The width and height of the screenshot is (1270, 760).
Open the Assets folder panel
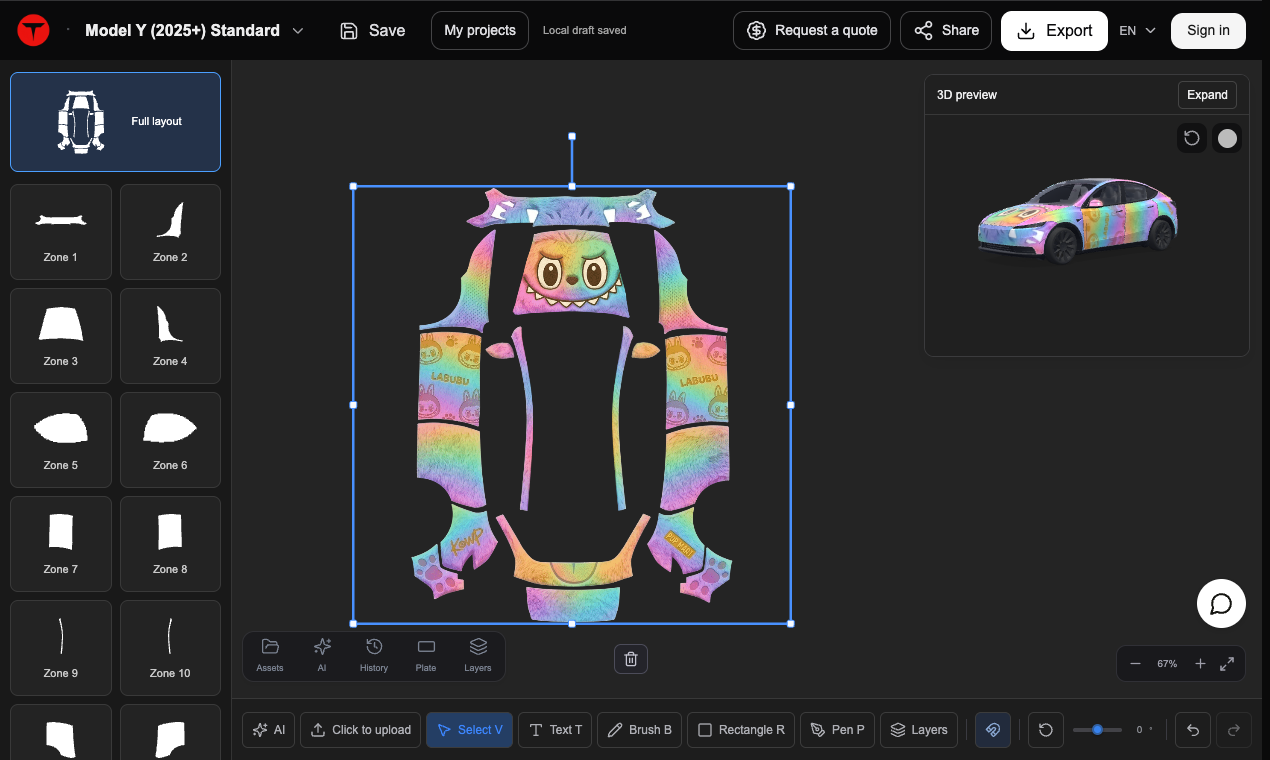[270, 655]
